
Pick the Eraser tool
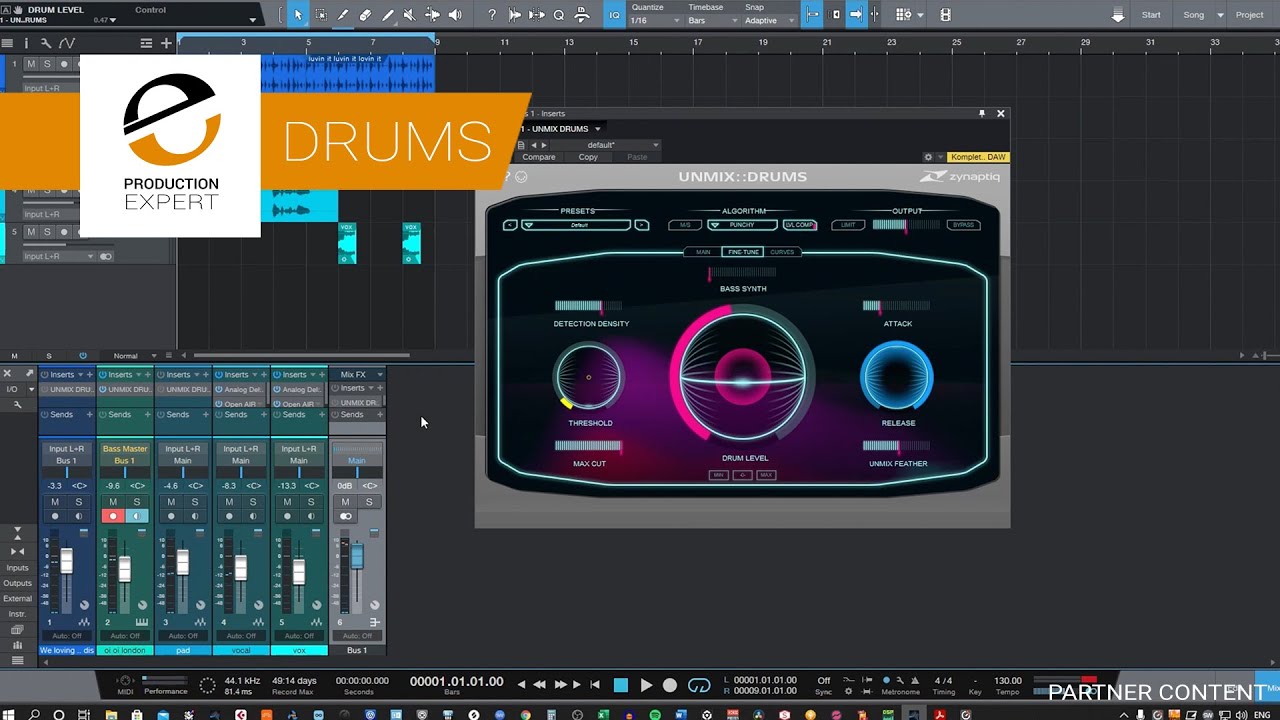pos(365,15)
